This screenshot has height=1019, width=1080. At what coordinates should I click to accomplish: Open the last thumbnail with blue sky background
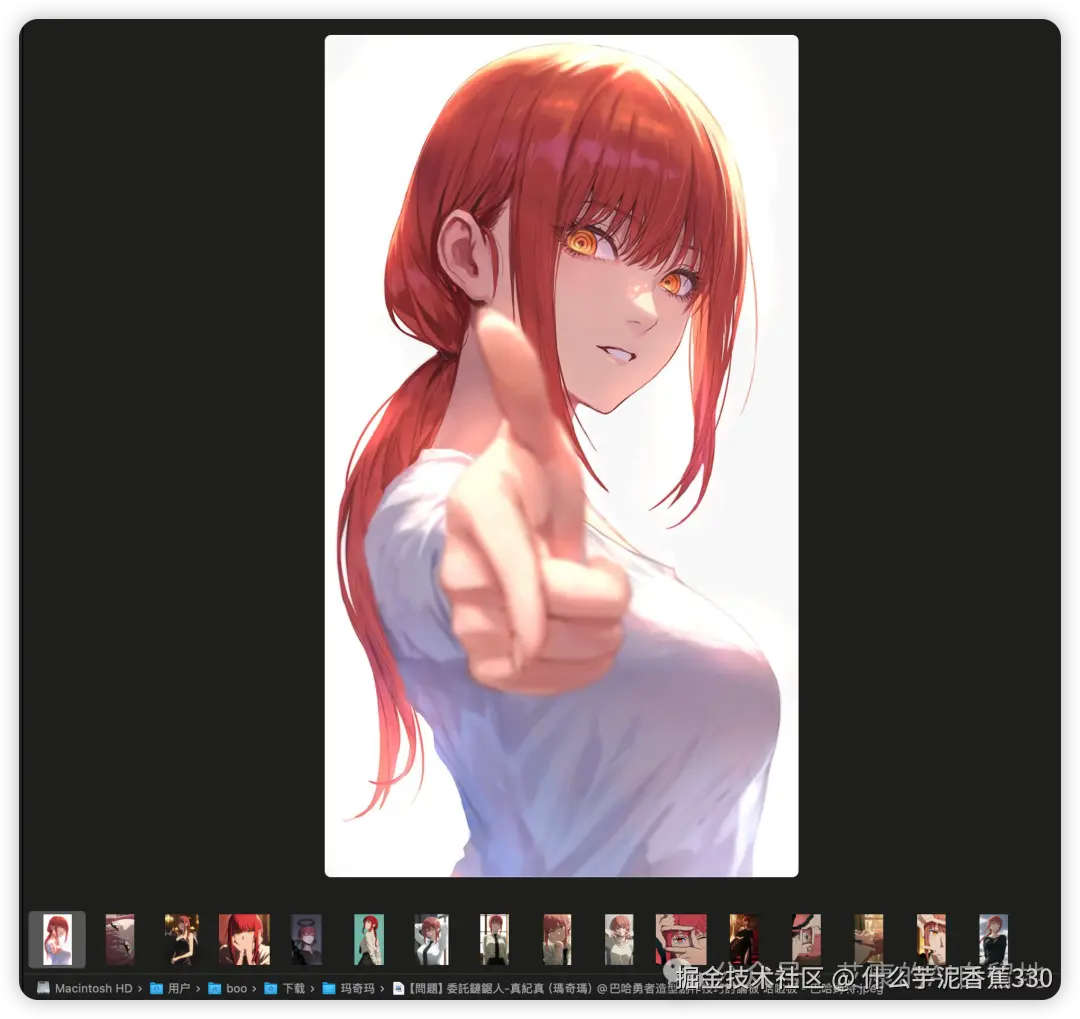993,939
